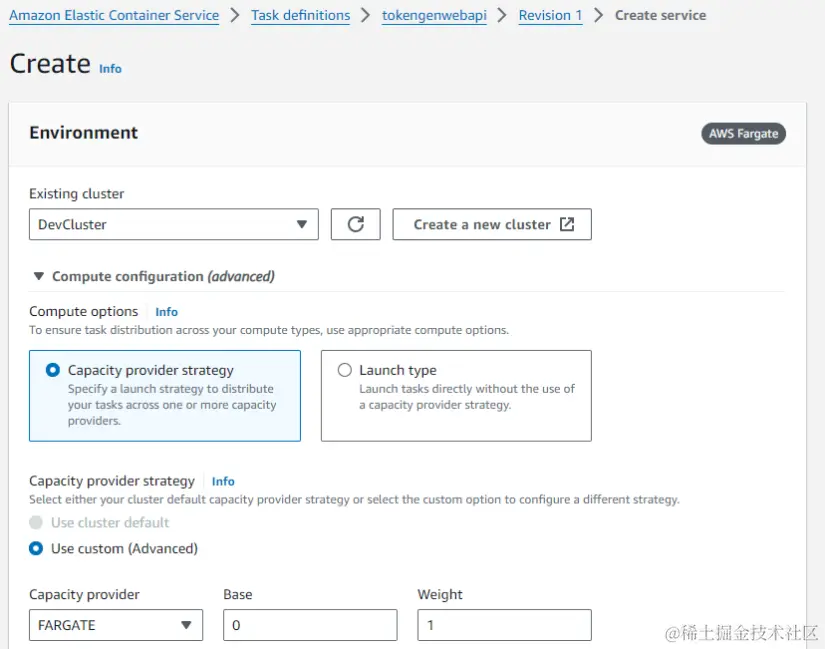
Task: Click the refresh clusters icon button
Action: point(355,224)
